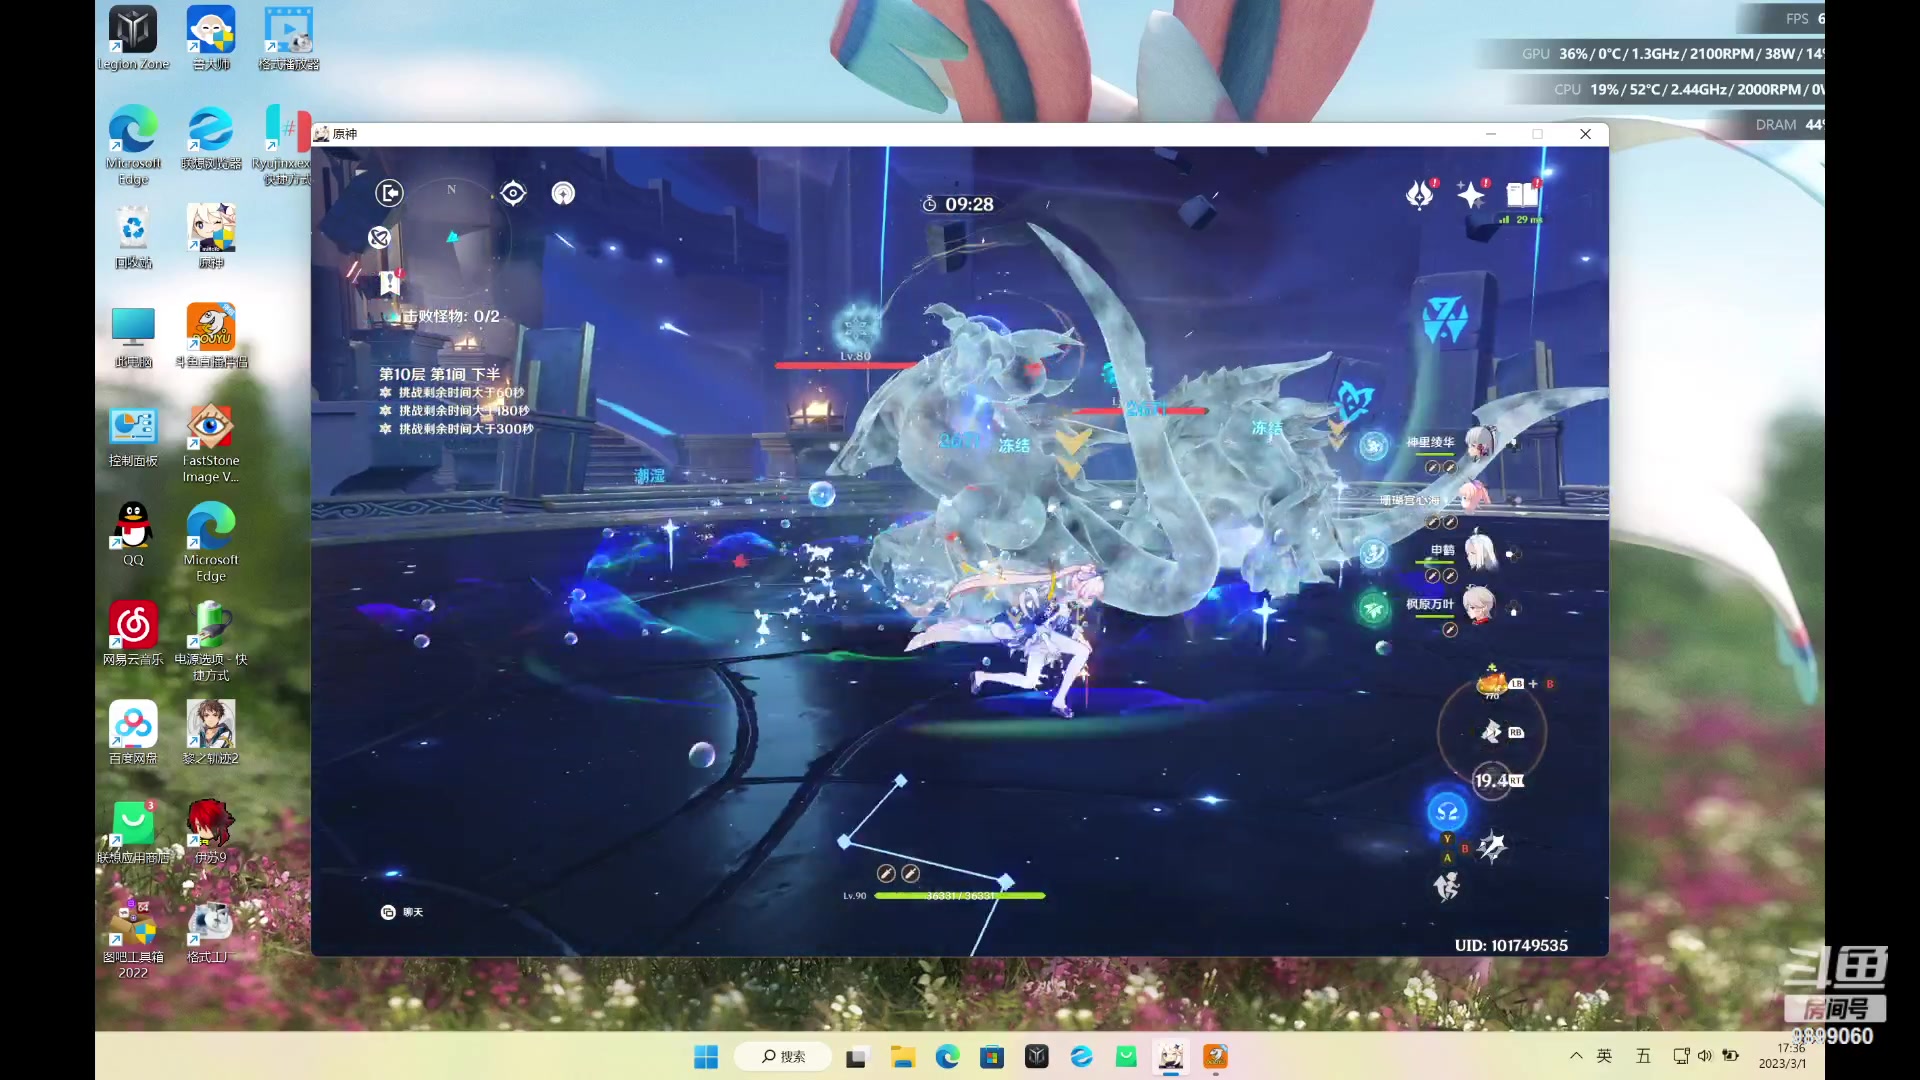Image resolution: width=1920 pixels, height=1080 pixels.
Task: Open 控制面板 desktop icon
Action: pos(133,435)
